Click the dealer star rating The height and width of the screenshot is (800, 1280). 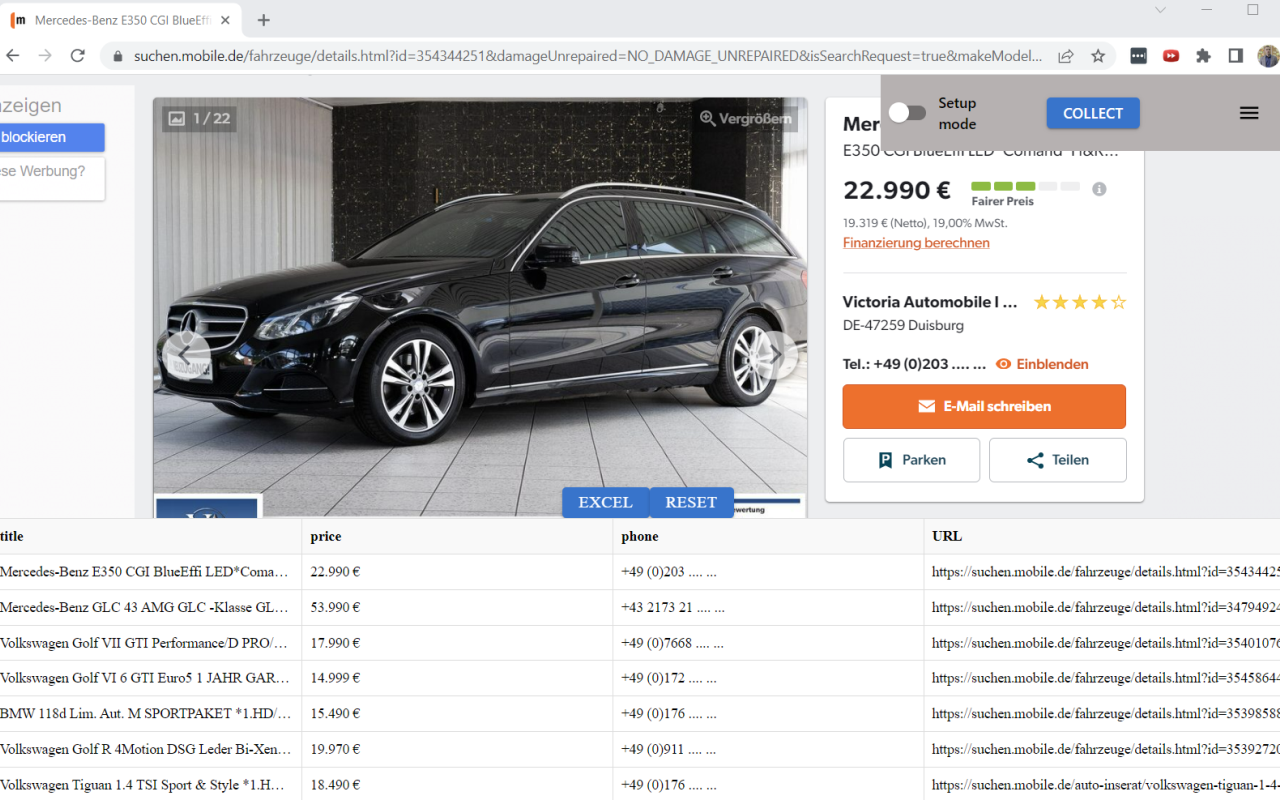point(1080,302)
